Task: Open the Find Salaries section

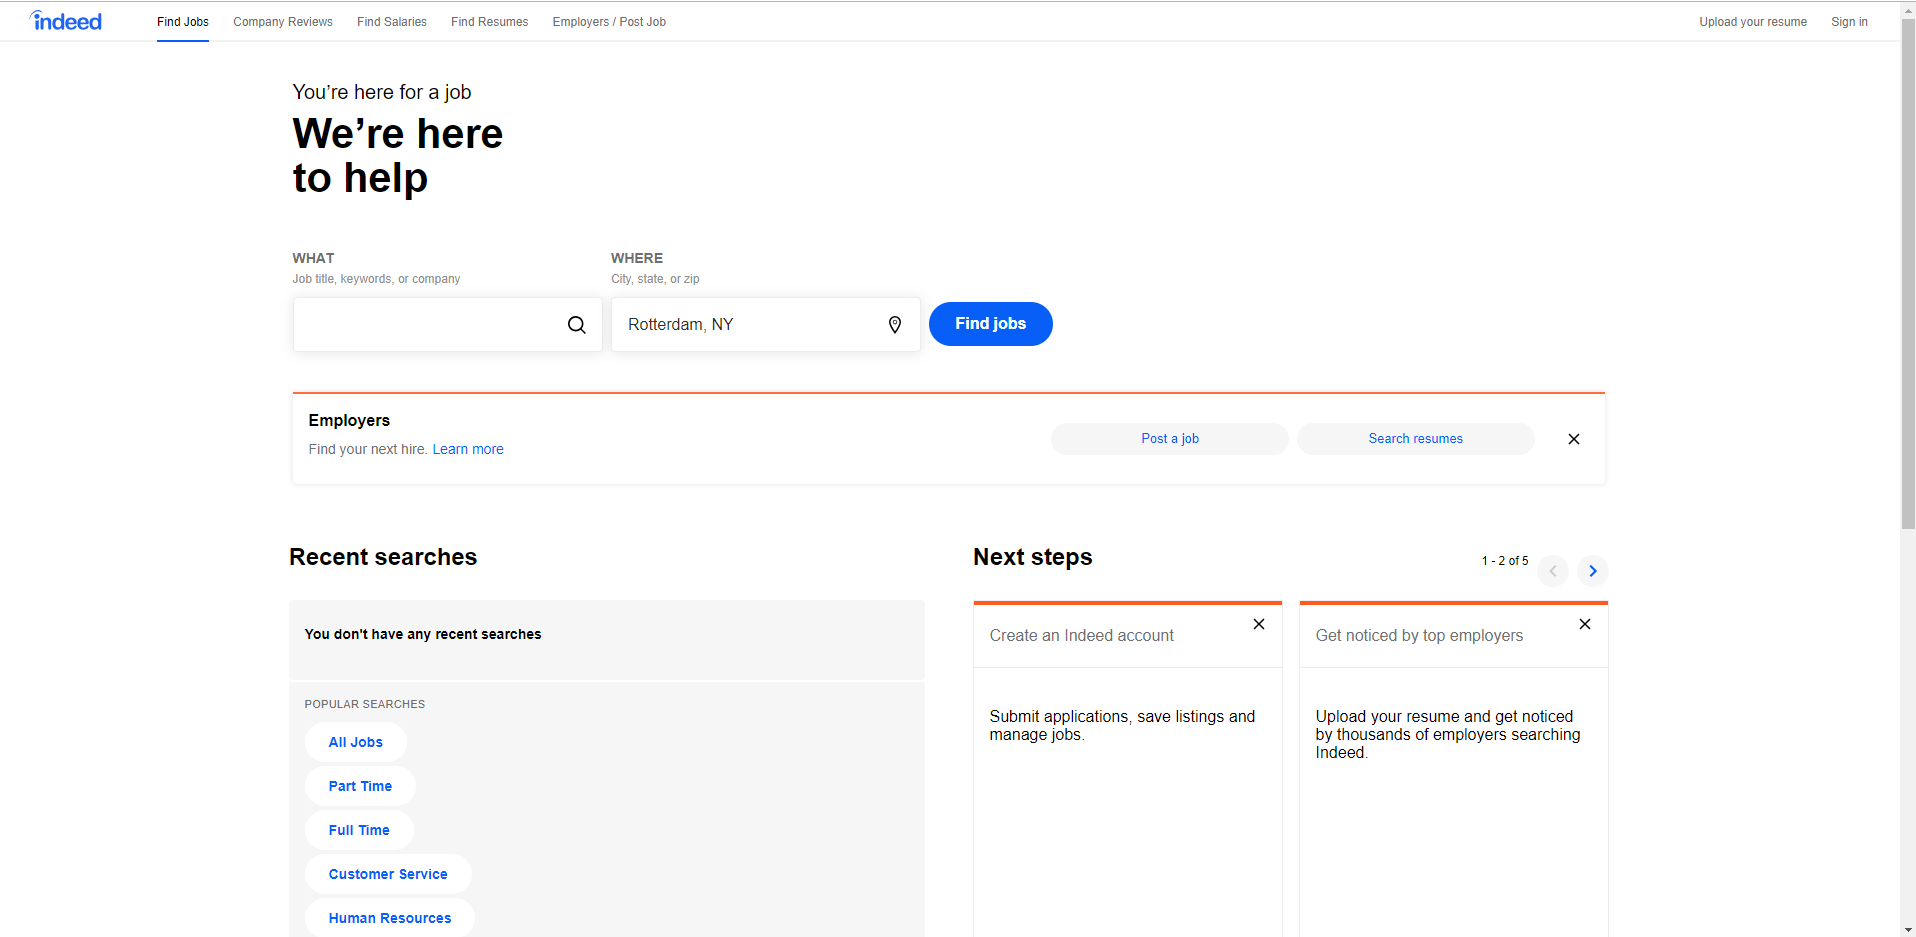Action: click(x=391, y=21)
